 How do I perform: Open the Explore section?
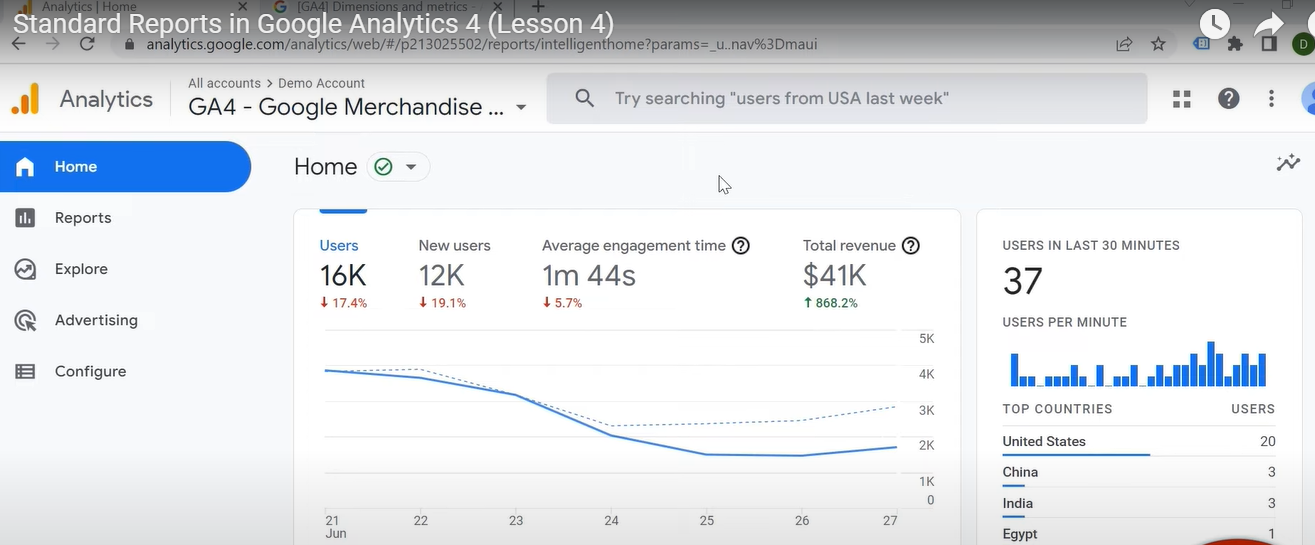click(x=81, y=269)
